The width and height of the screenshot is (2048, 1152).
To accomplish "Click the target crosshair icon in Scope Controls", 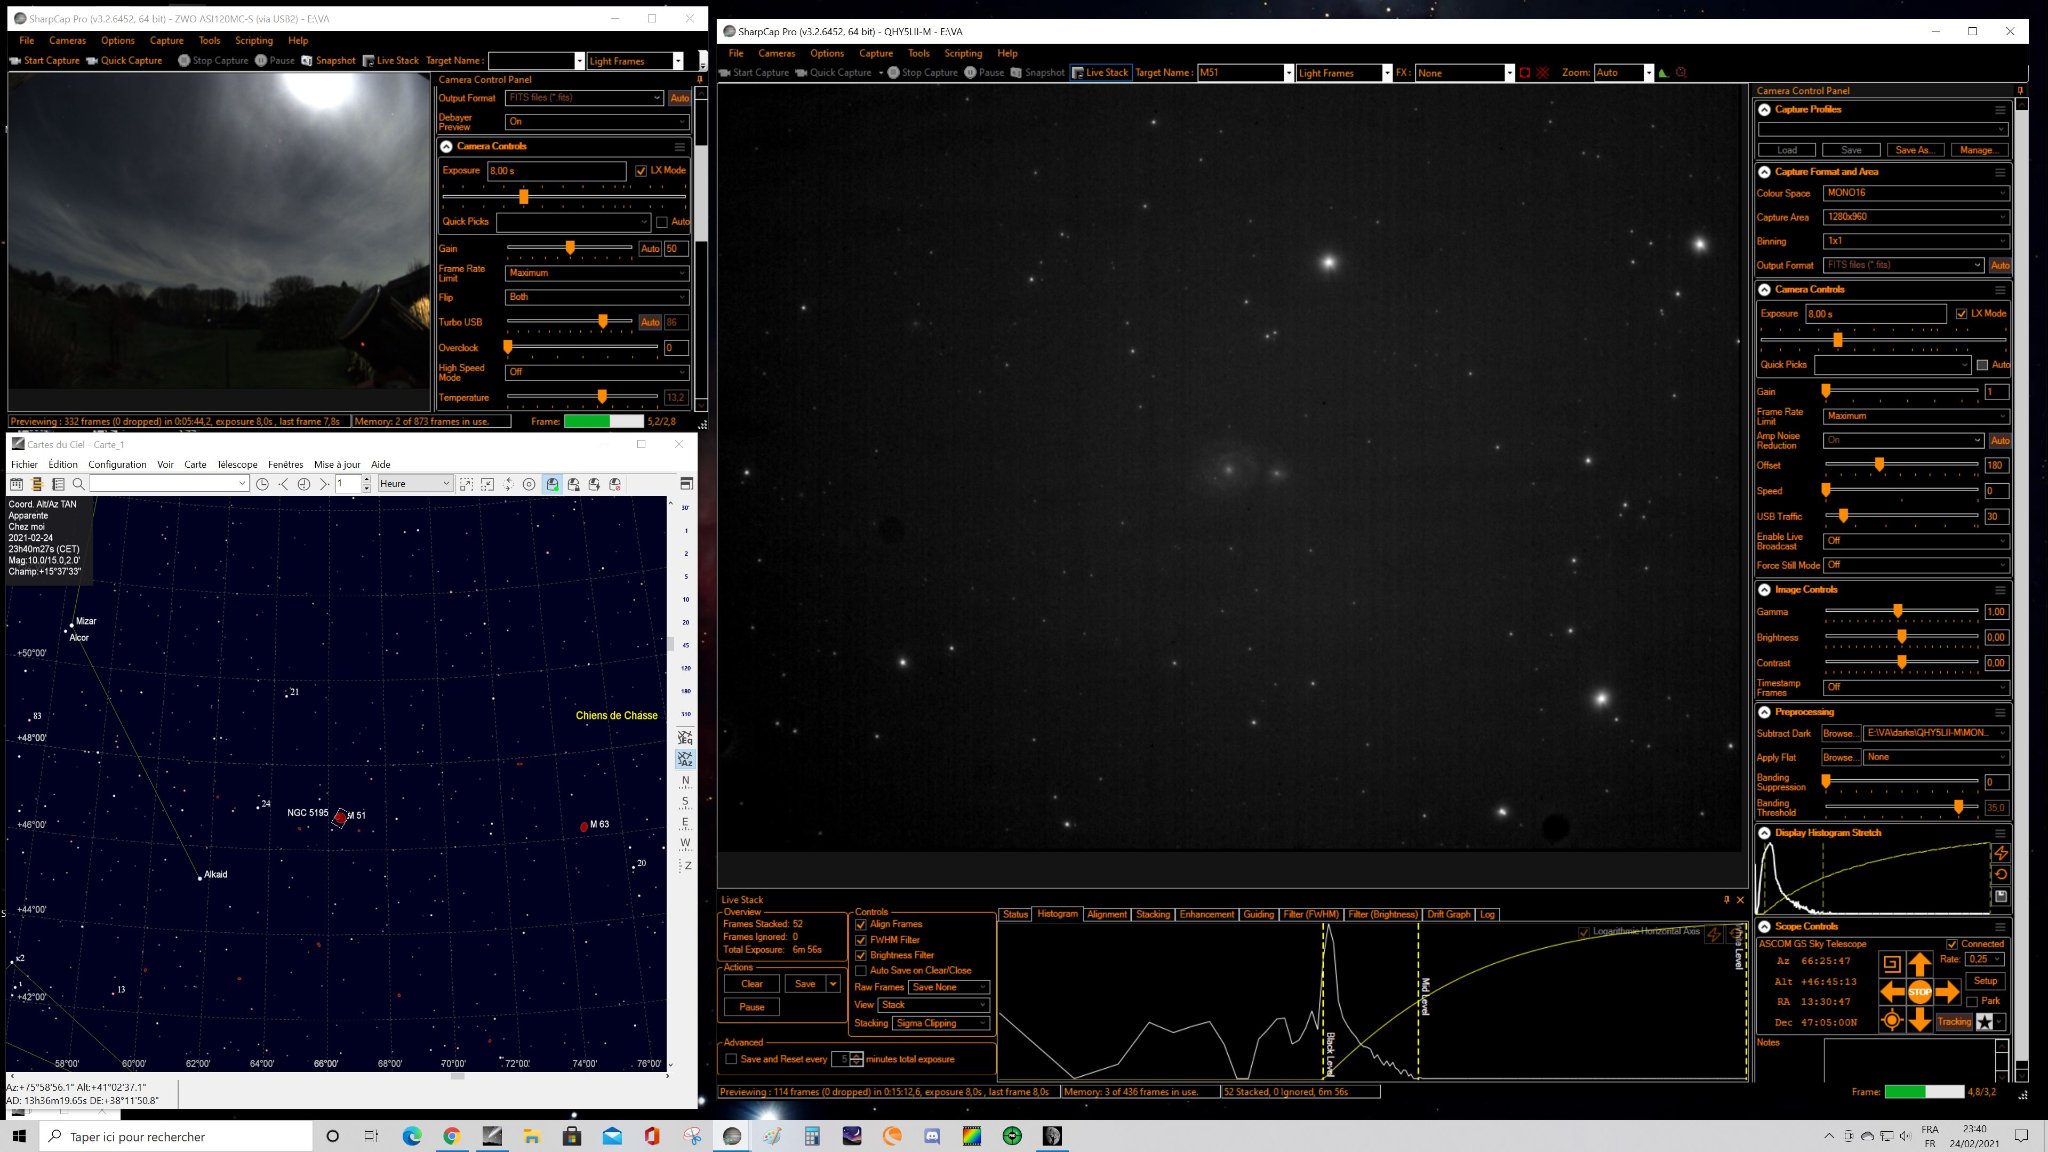I will tap(1891, 1020).
